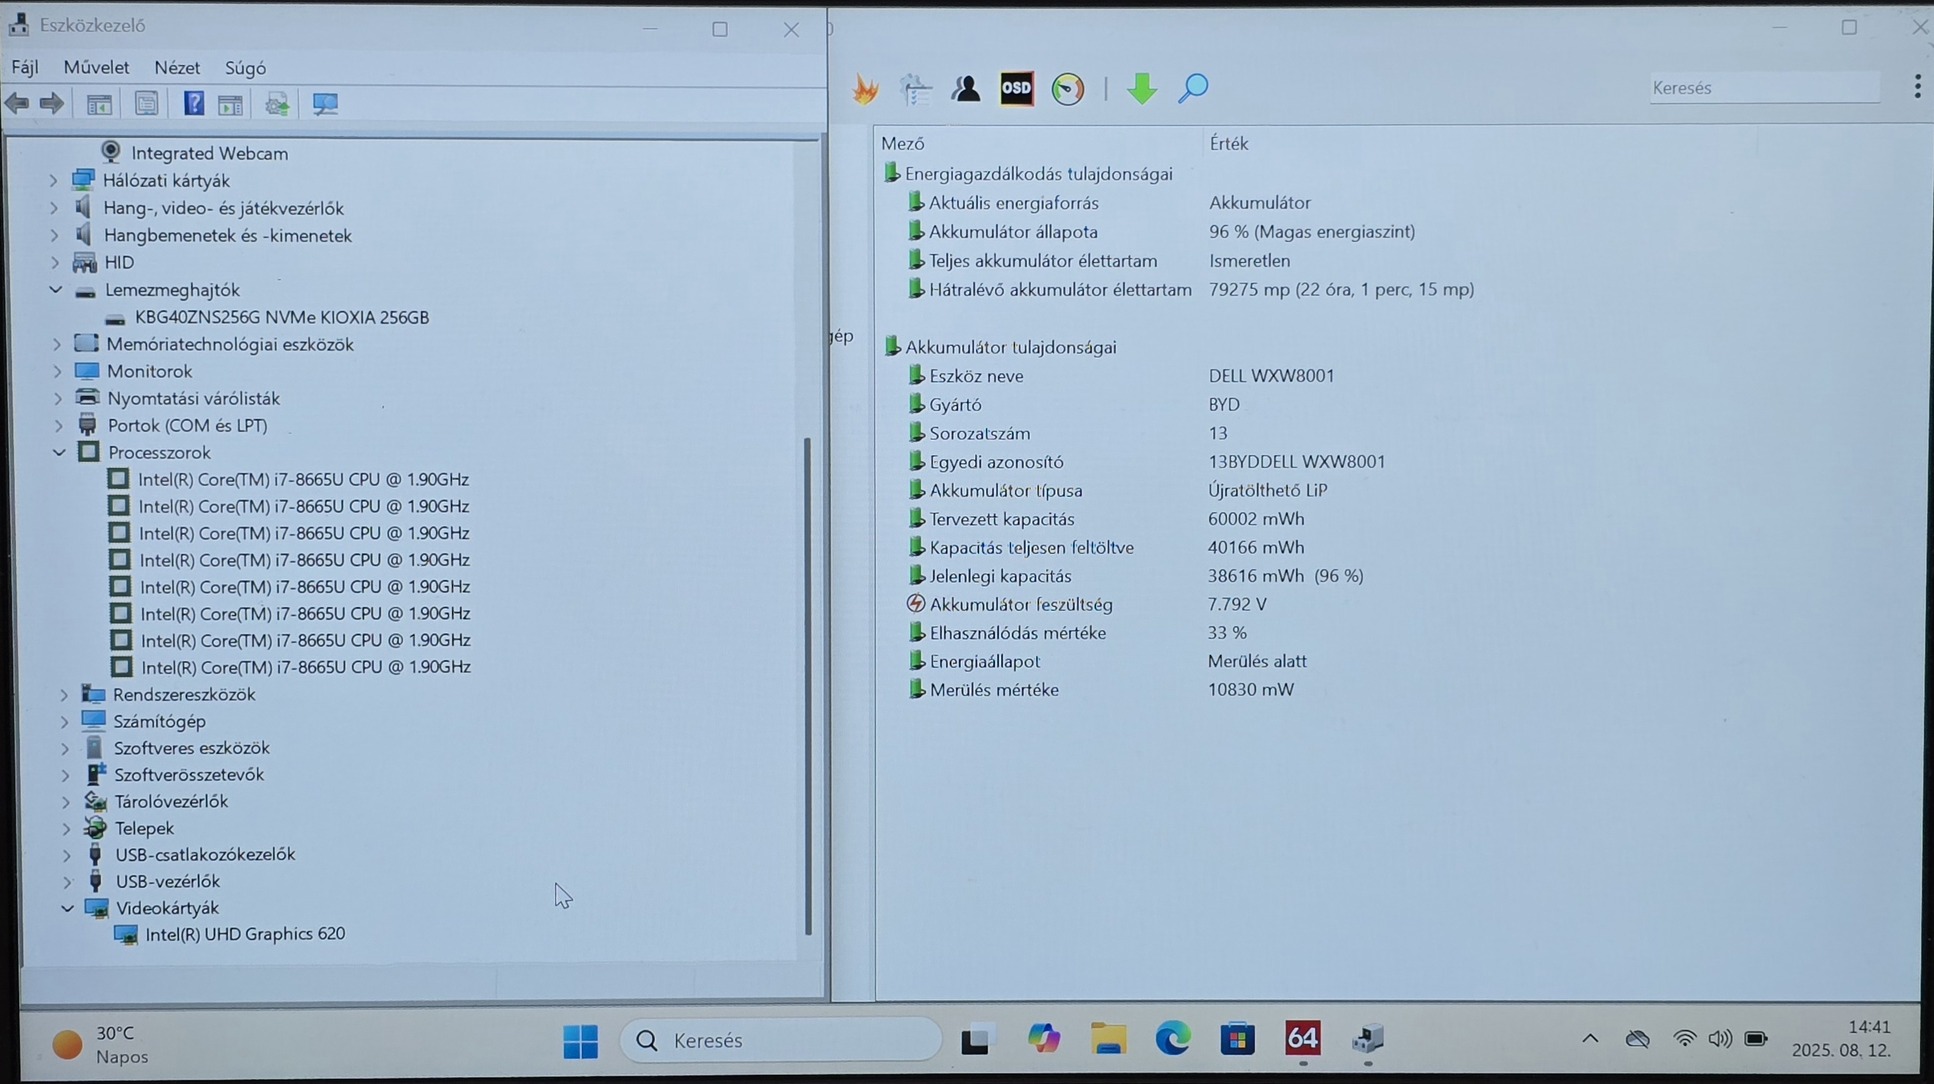Open AIDA64 from the taskbar 64 icon

click(x=1302, y=1039)
